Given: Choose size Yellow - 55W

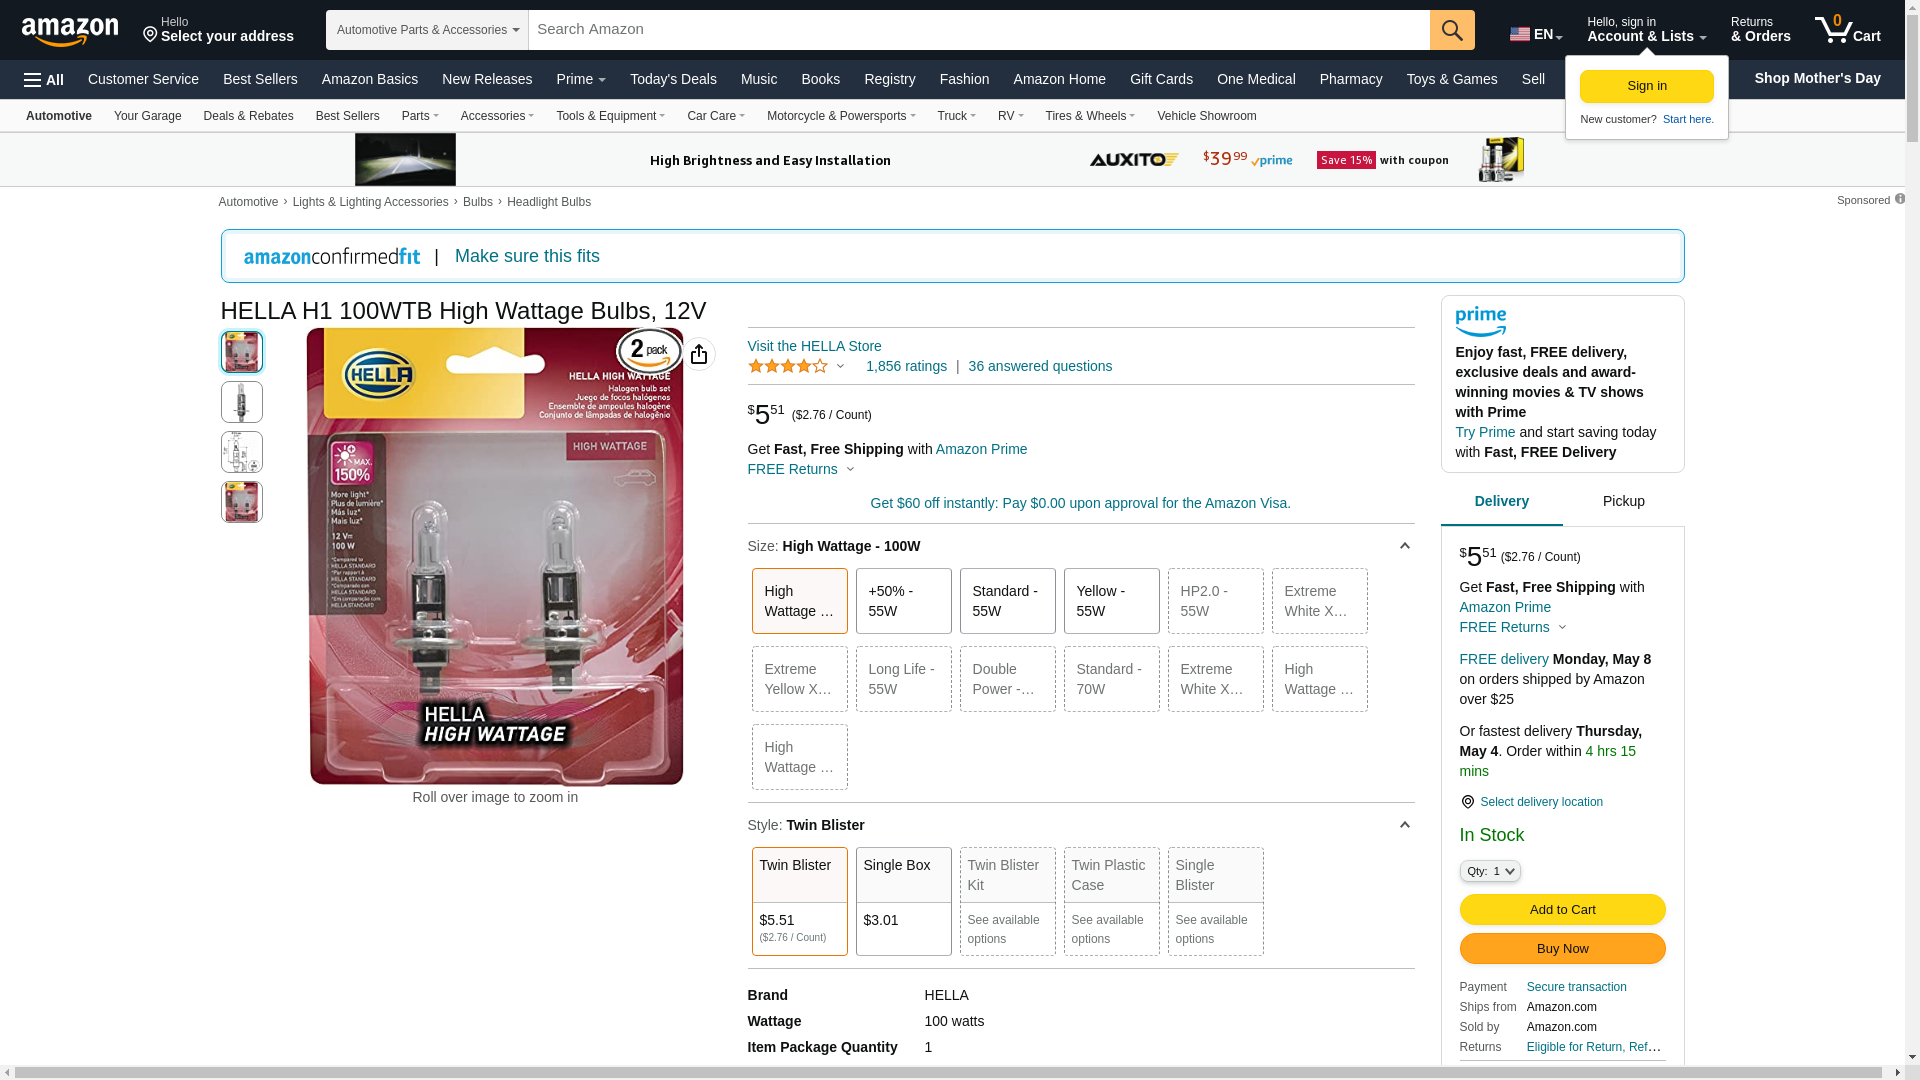Looking at the screenshot, I should coord(1112,601).
